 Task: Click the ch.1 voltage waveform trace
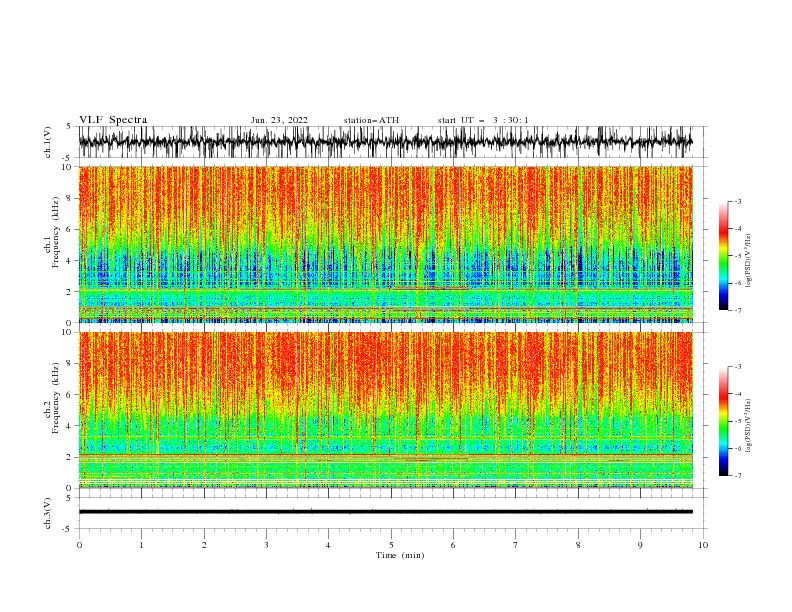point(385,142)
